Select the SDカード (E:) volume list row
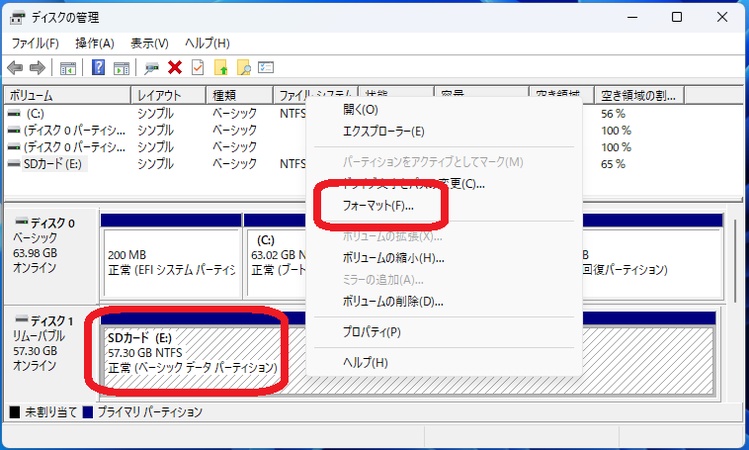 155,164
